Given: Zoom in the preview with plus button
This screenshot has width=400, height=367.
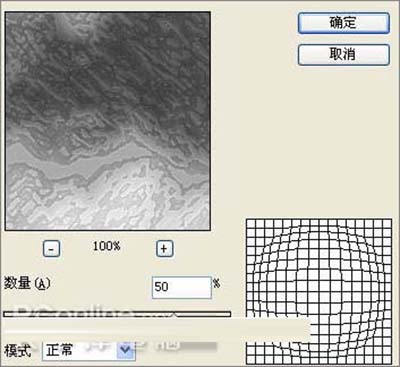Looking at the screenshot, I should 165,249.
